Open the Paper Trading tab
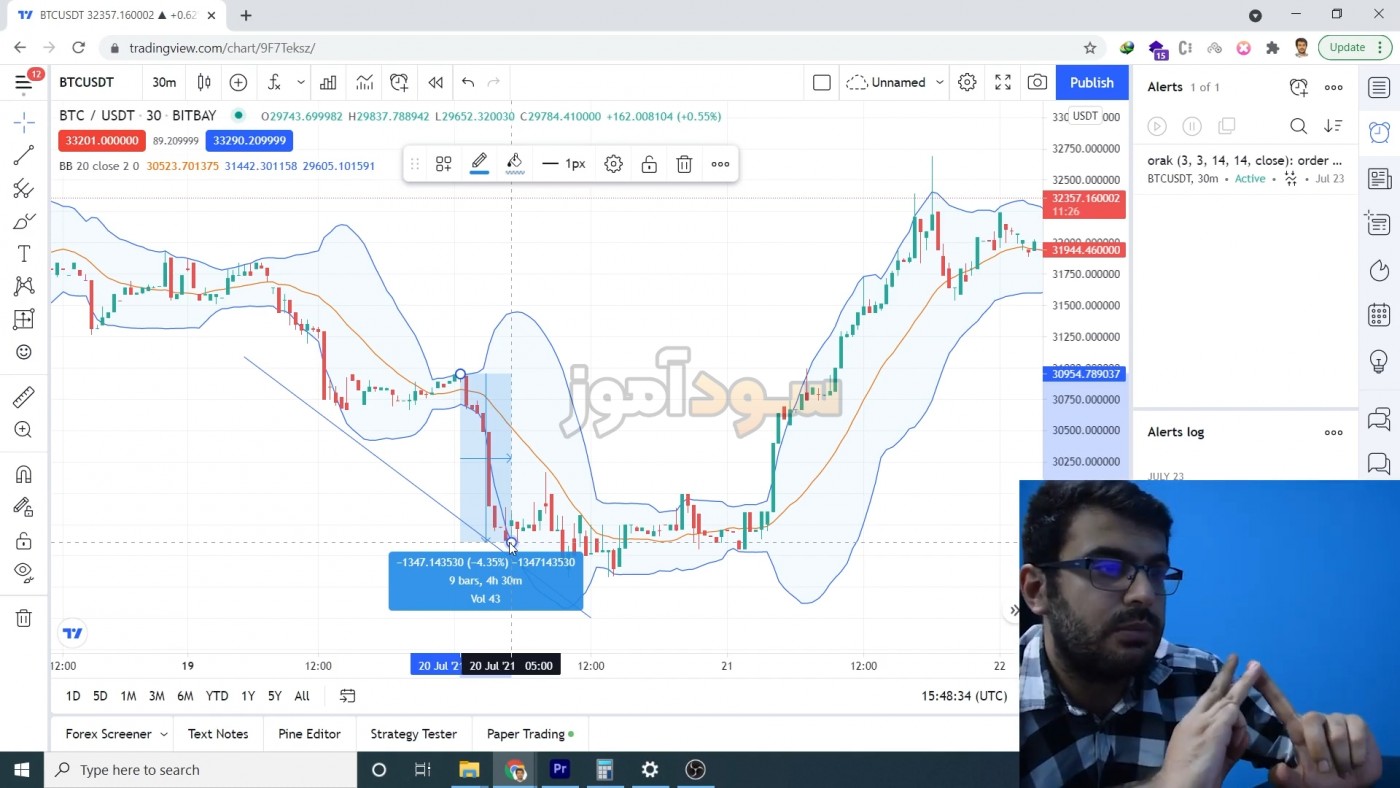1400x788 pixels. tap(530, 734)
